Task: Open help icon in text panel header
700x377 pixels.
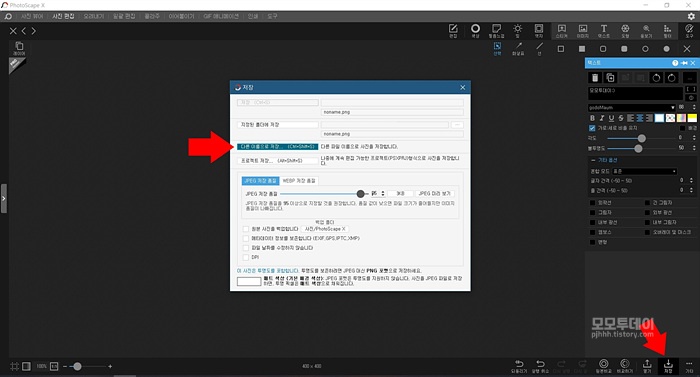Action: pyautogui.click(x=675, y=63)
